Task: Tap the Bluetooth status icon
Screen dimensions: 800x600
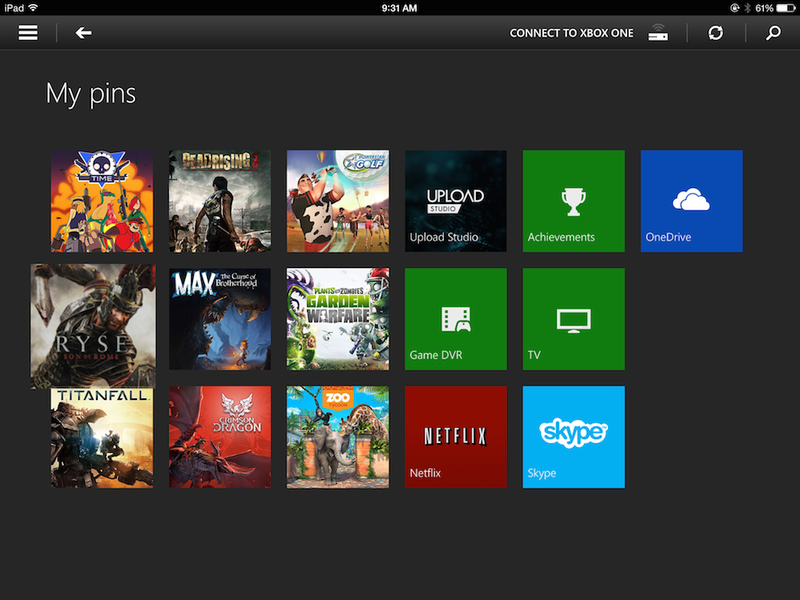Action: 747,8
